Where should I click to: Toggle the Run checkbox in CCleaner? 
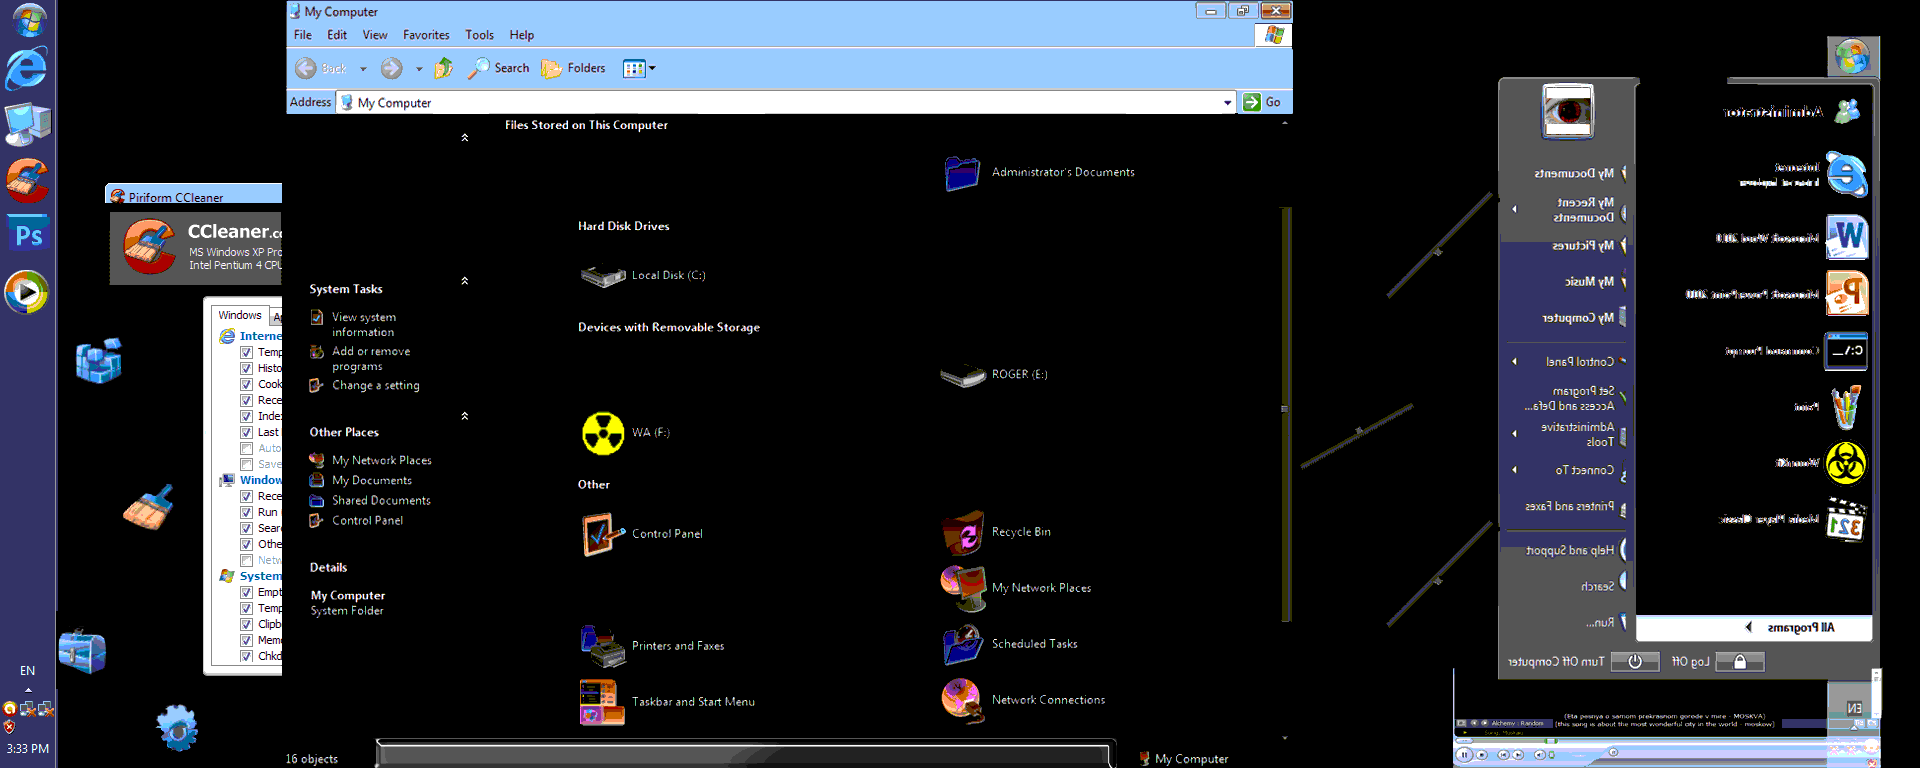pyautogui.click(x=246, y=512)
